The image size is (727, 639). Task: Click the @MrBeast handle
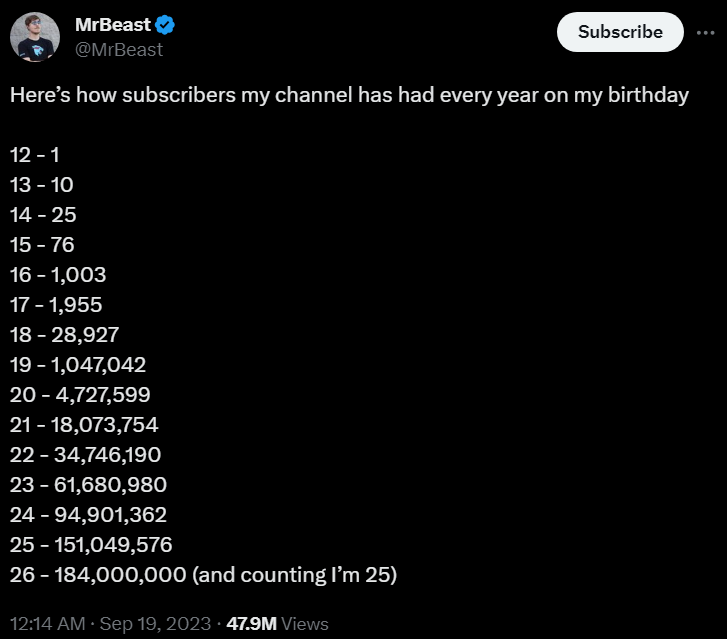[118, 49]
